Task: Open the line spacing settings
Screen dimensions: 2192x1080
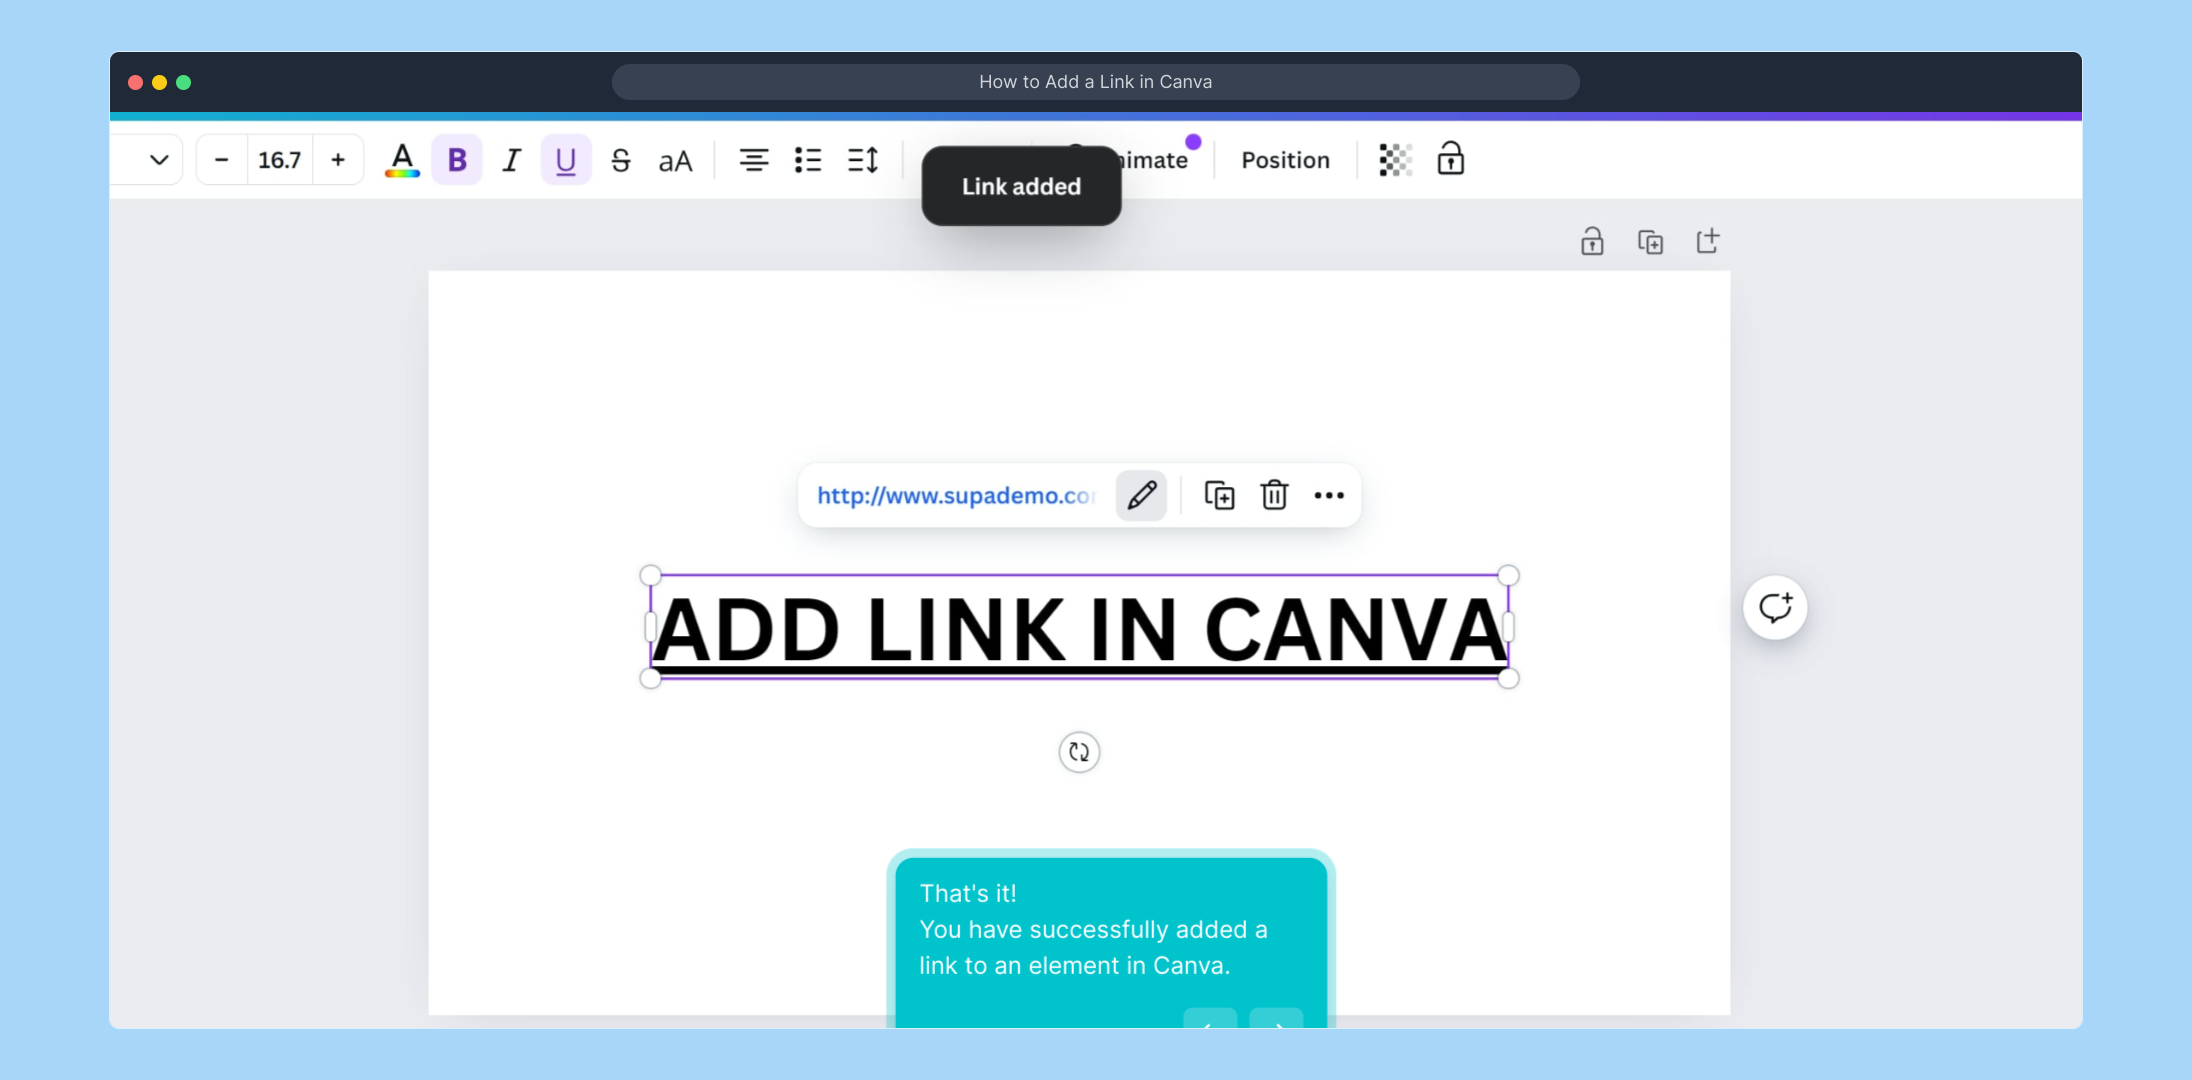Action: pyautogui.click(x=862, y=159)
